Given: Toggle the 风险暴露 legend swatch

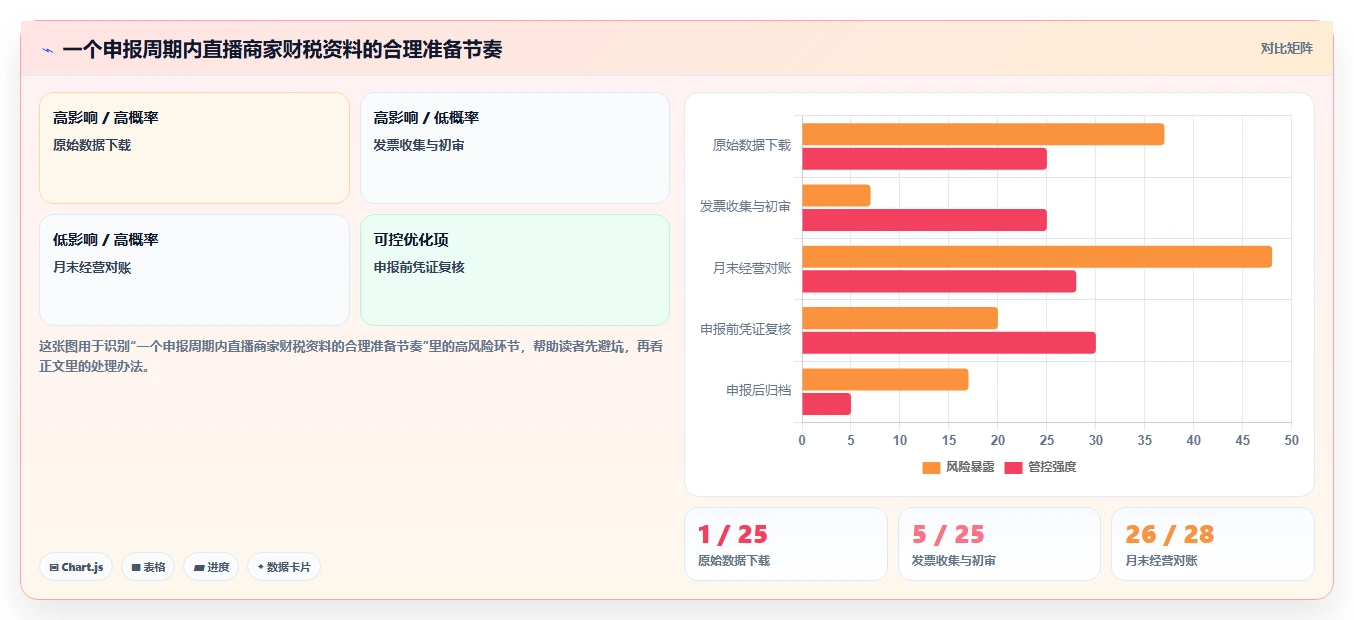Looking at the screenshot, I should [x=931, y=467].
